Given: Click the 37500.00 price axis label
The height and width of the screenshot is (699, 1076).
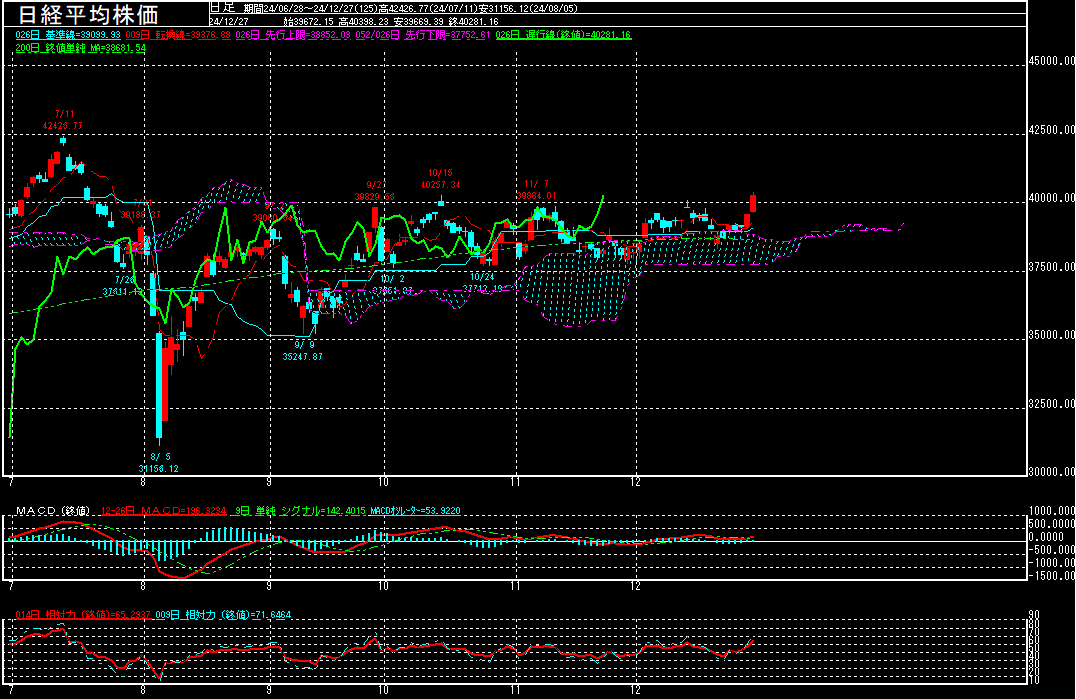Looking at the screenshot, I should click(1051, 267).
